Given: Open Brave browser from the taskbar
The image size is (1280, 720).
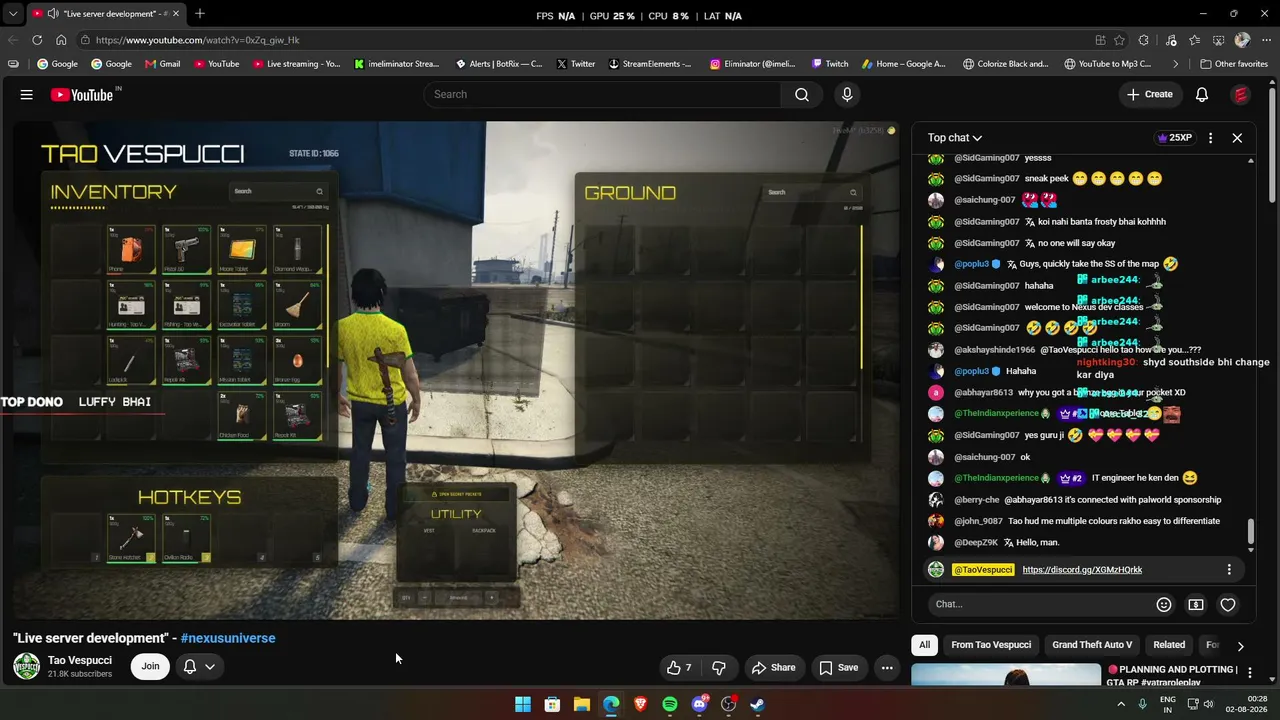Looking at the screenshot, I should tap(640, 704).
